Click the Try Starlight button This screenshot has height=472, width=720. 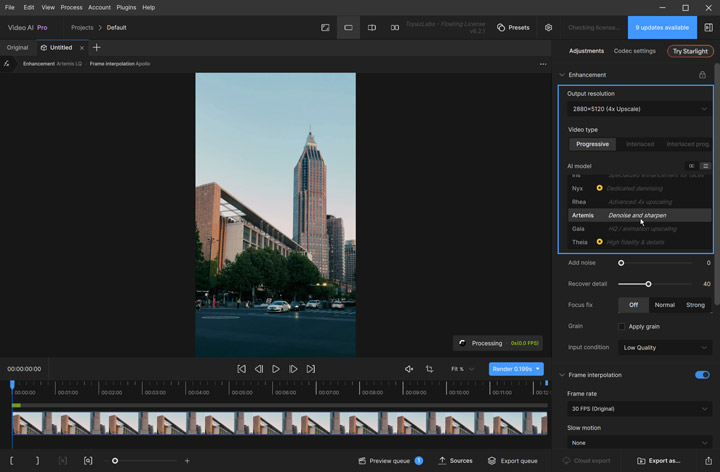tap(690, 51)
